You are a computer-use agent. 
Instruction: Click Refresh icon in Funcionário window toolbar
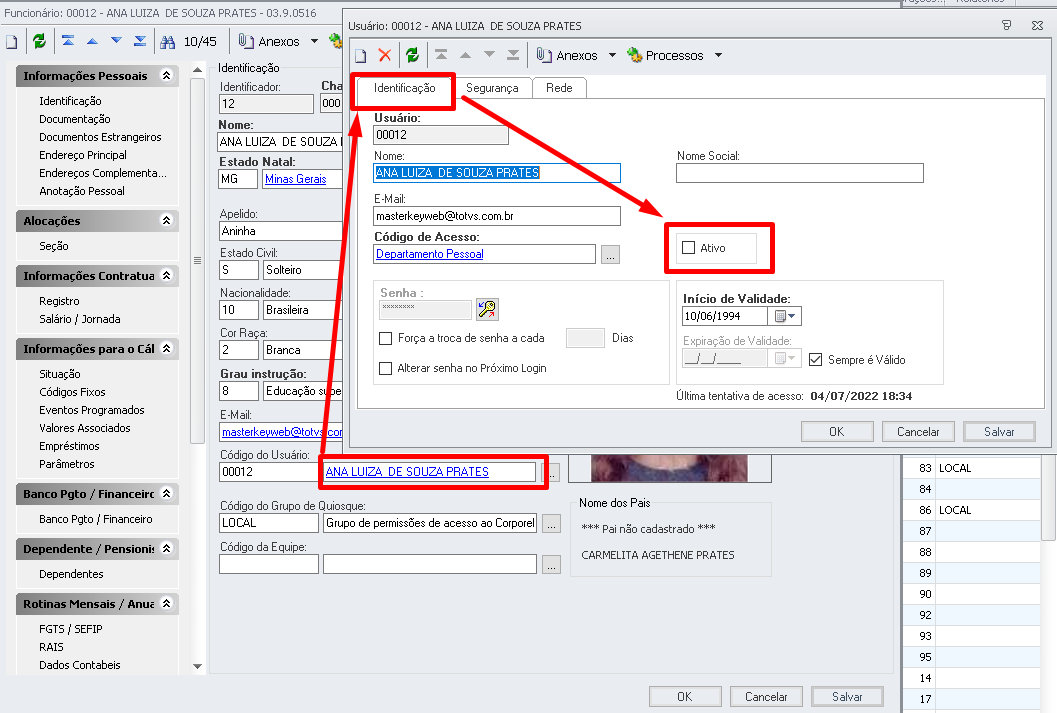click(x=39, y=41)
